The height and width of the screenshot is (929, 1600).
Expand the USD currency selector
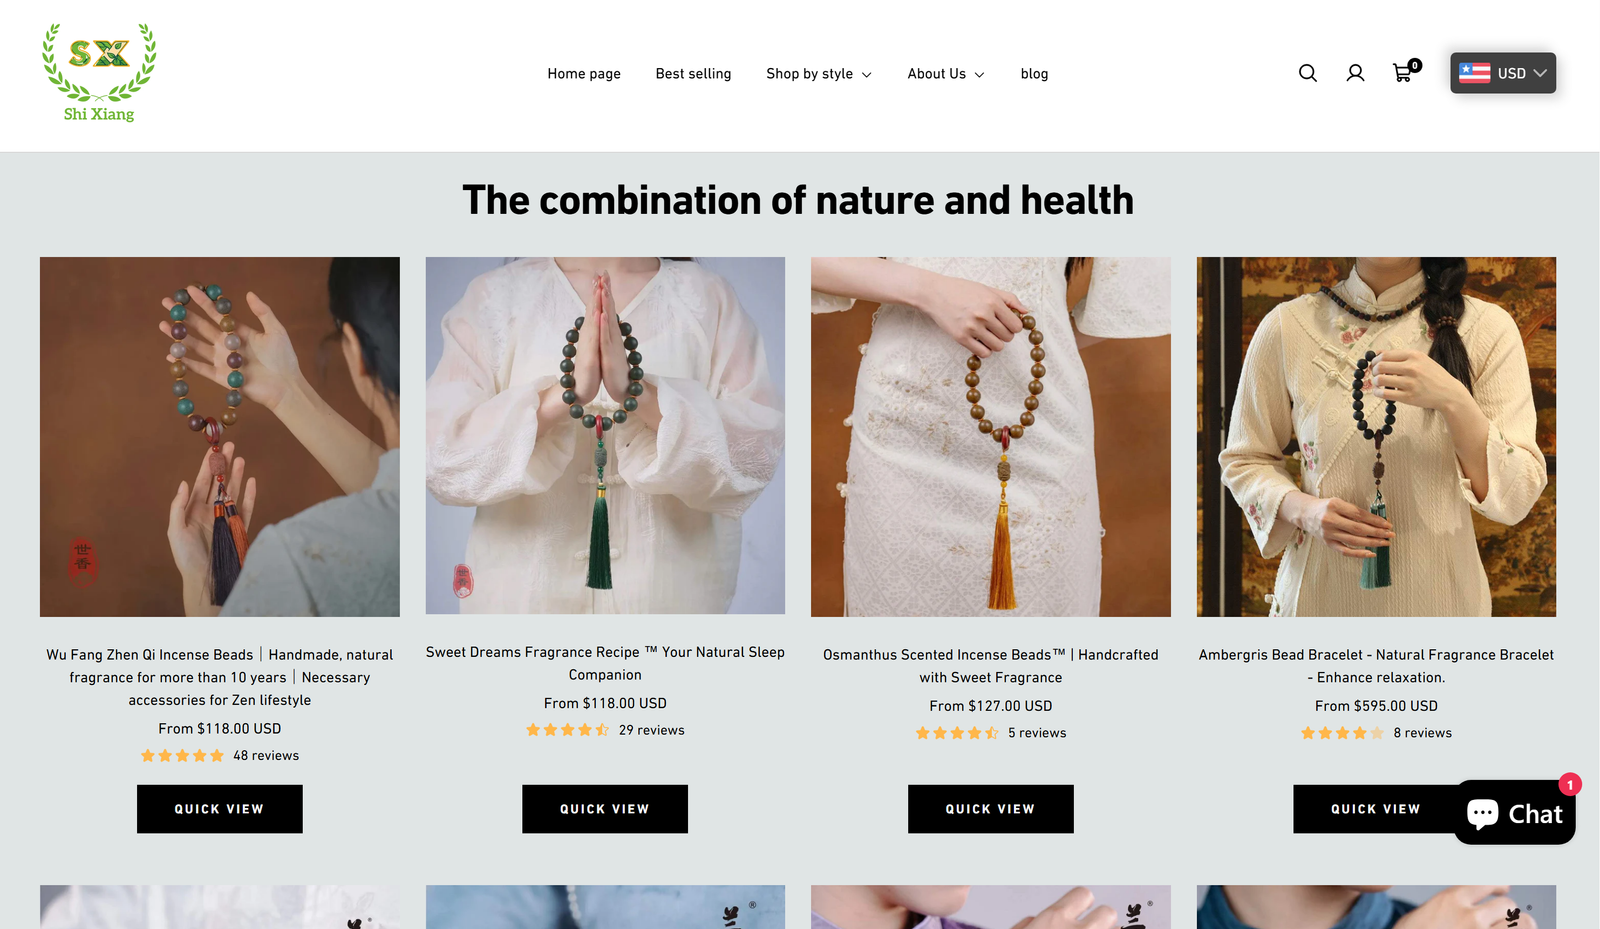(x=1503, y=73)
